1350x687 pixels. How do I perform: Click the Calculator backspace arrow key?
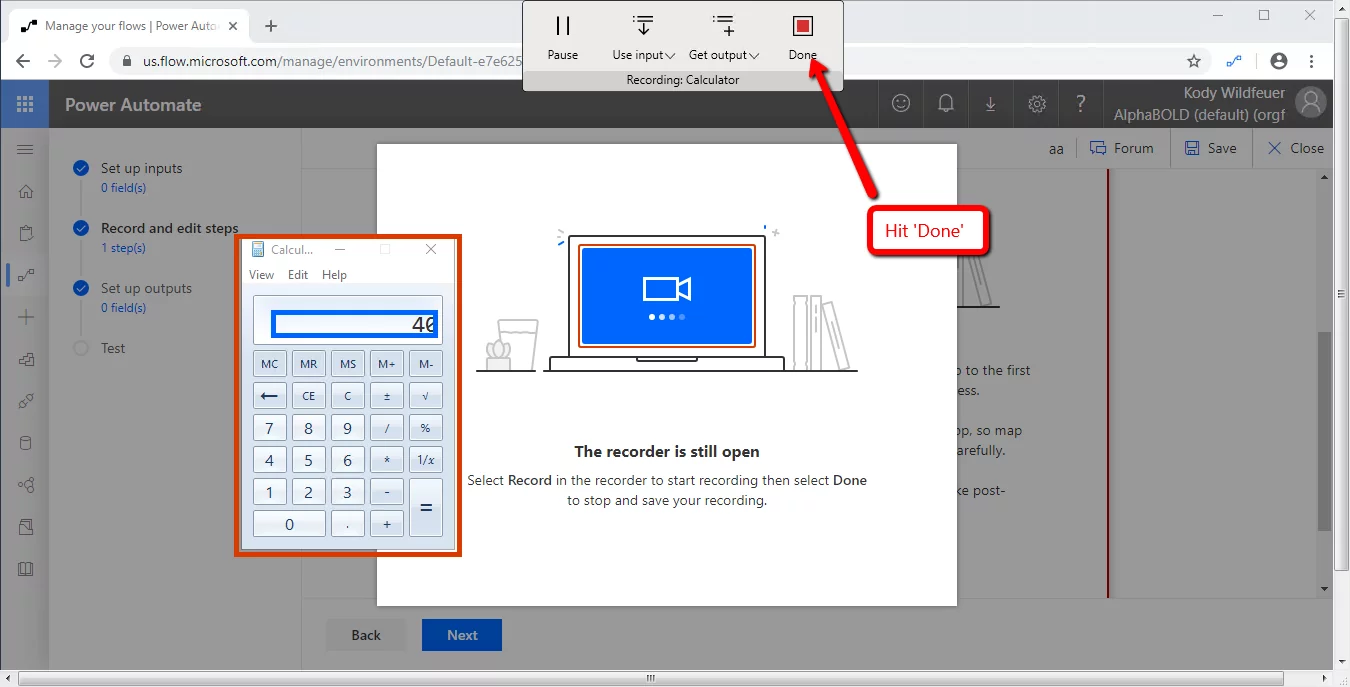269,396
